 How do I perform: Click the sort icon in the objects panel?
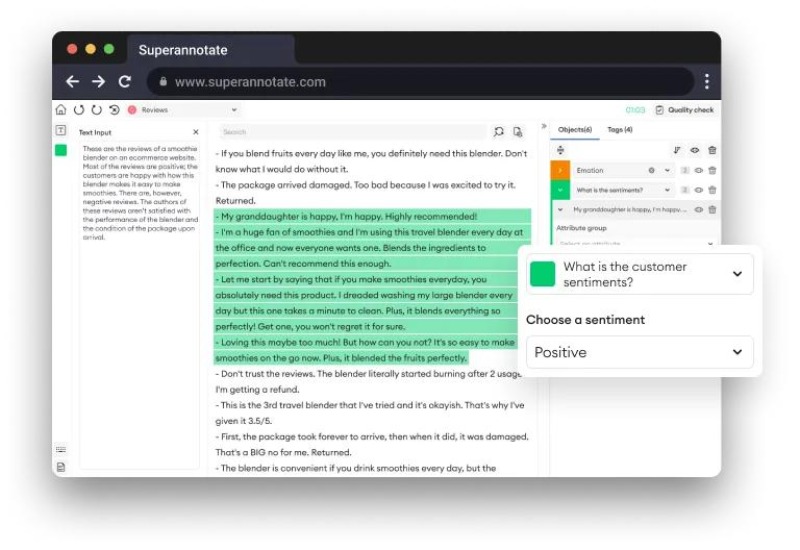pyautogui.click(x=677, y=150)
